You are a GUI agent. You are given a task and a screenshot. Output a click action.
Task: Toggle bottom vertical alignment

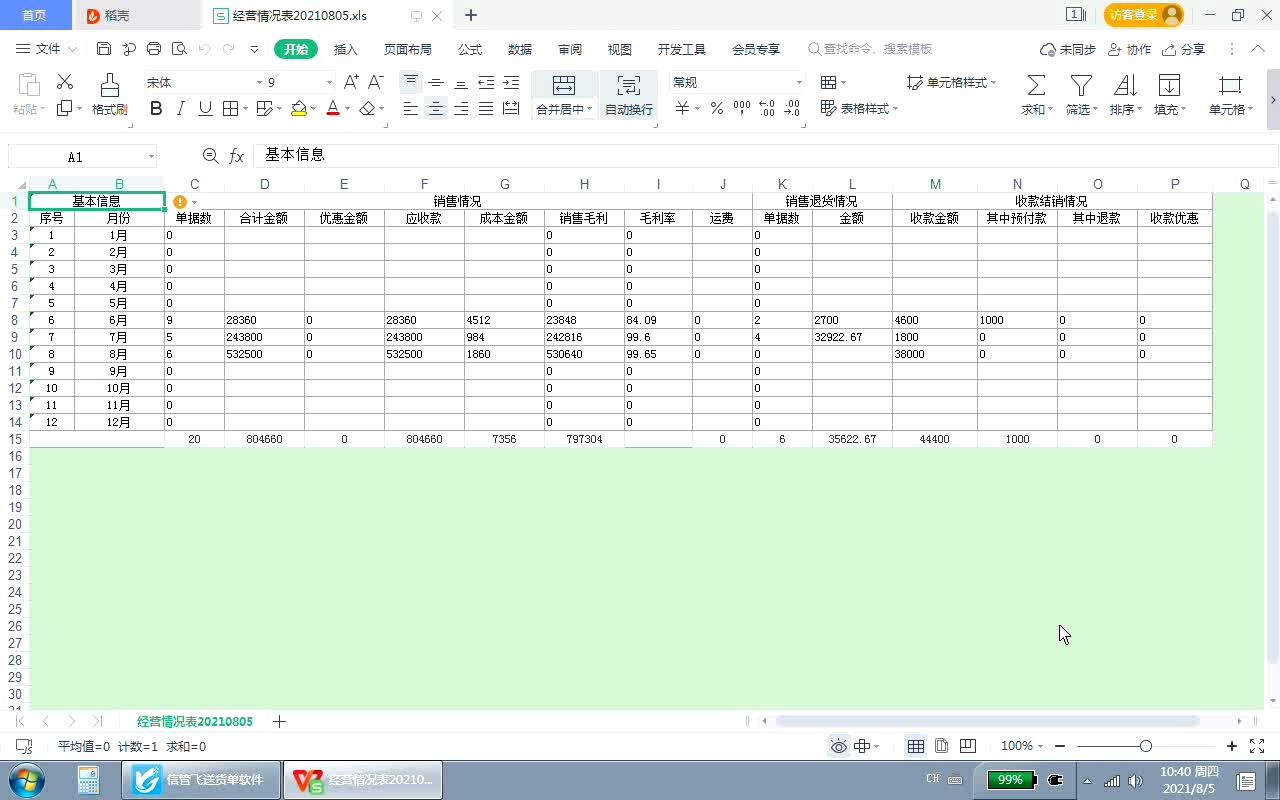coord(461,82)
